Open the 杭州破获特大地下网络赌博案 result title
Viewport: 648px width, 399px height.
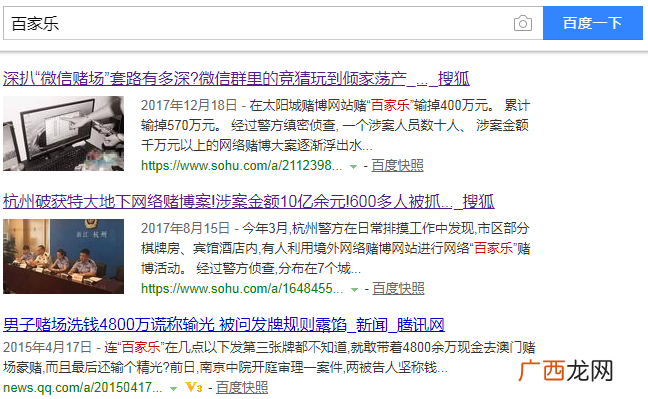click(248, 201)
